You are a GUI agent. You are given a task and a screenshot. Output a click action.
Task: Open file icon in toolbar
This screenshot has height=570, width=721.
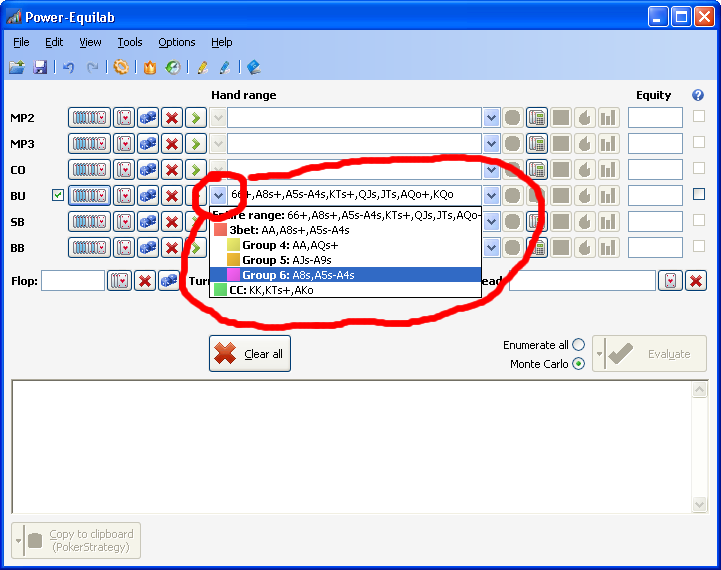coord(17,68)
